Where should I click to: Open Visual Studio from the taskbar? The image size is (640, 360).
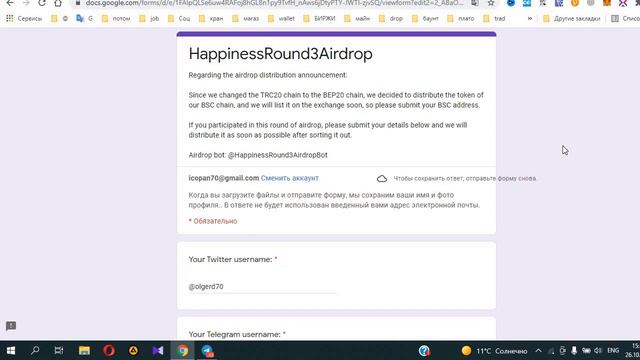coord(158,351)
